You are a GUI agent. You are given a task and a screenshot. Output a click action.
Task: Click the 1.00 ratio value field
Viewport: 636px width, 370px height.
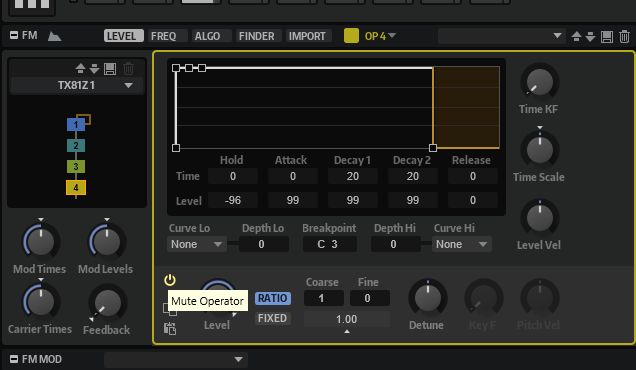tap(347, 319)
